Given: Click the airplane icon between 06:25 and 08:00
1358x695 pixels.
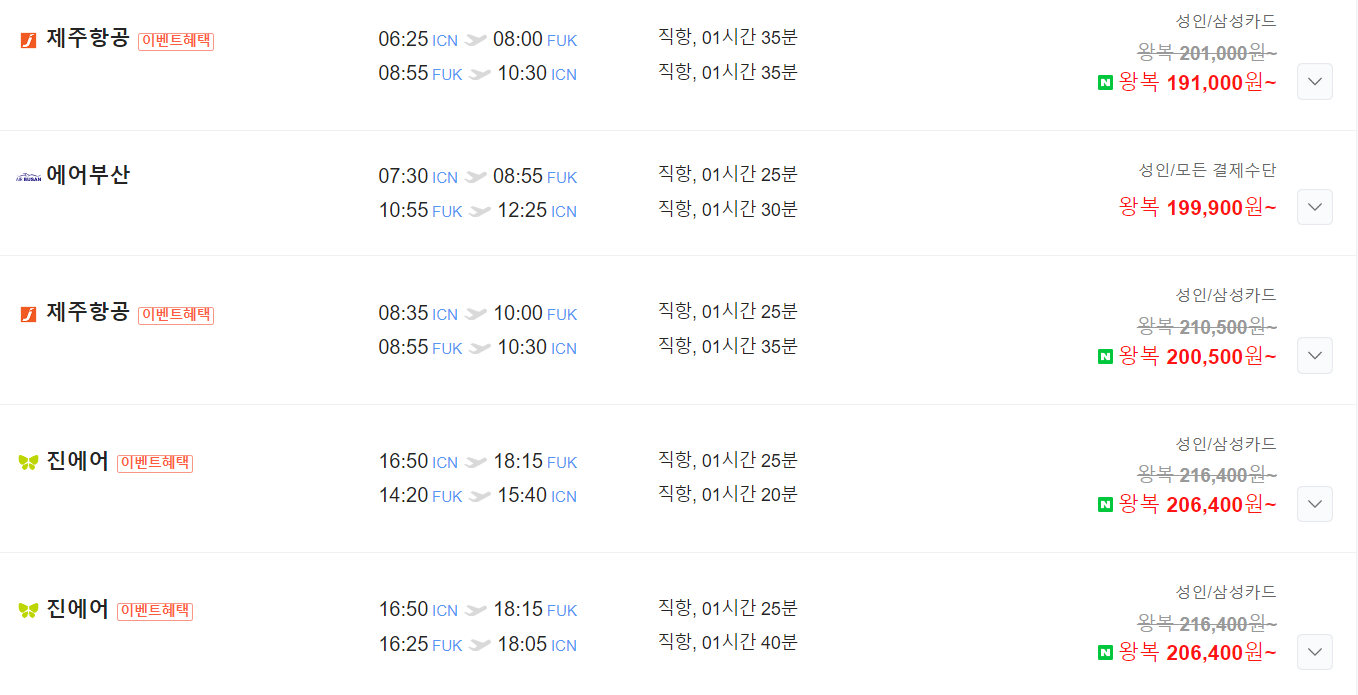Looking at the screenshot, I should [477, 37].
